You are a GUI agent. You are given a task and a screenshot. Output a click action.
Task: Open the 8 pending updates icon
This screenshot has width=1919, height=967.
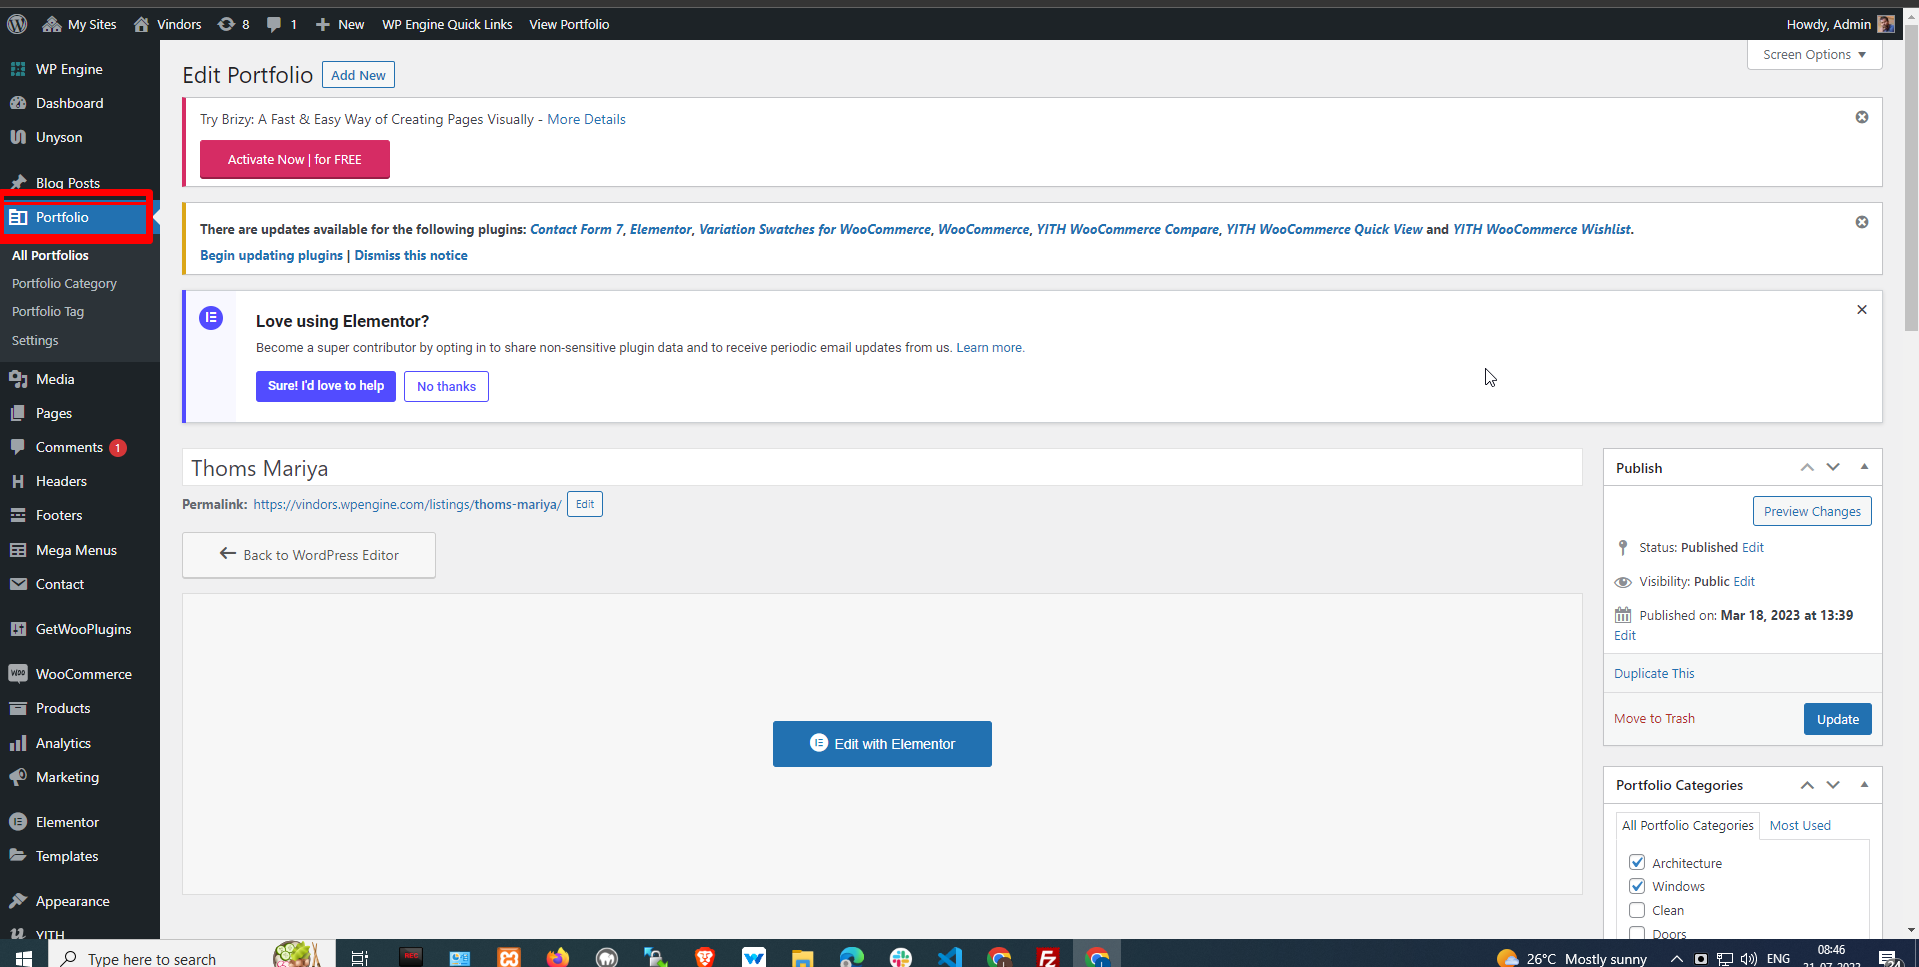click(234, 24)
